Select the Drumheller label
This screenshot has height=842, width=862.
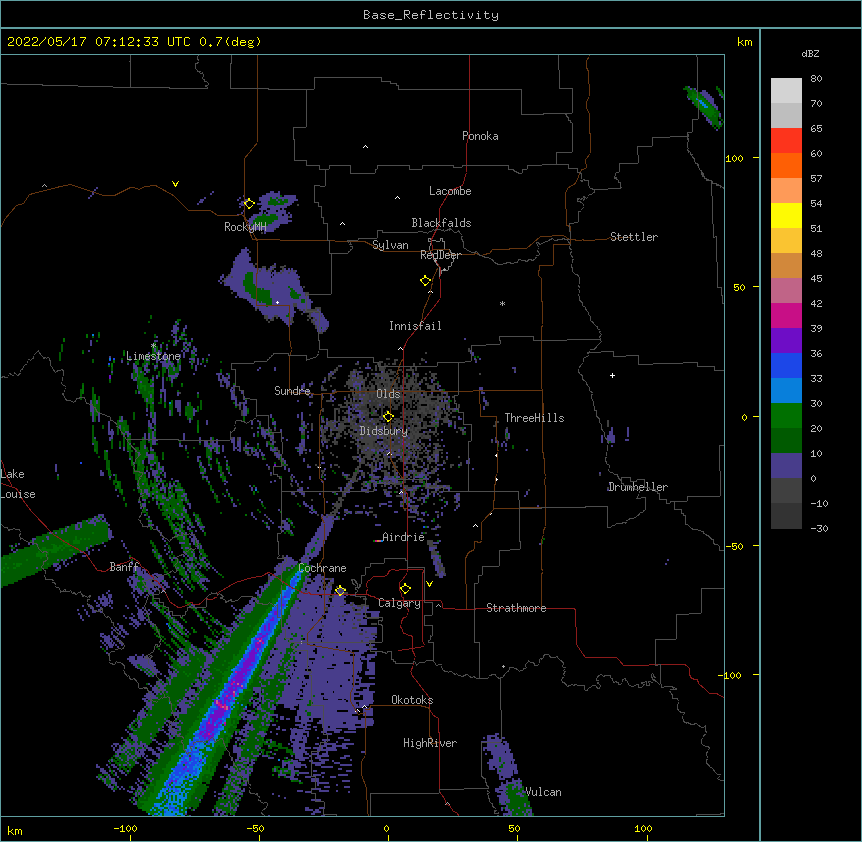click(x=638, y=487)
